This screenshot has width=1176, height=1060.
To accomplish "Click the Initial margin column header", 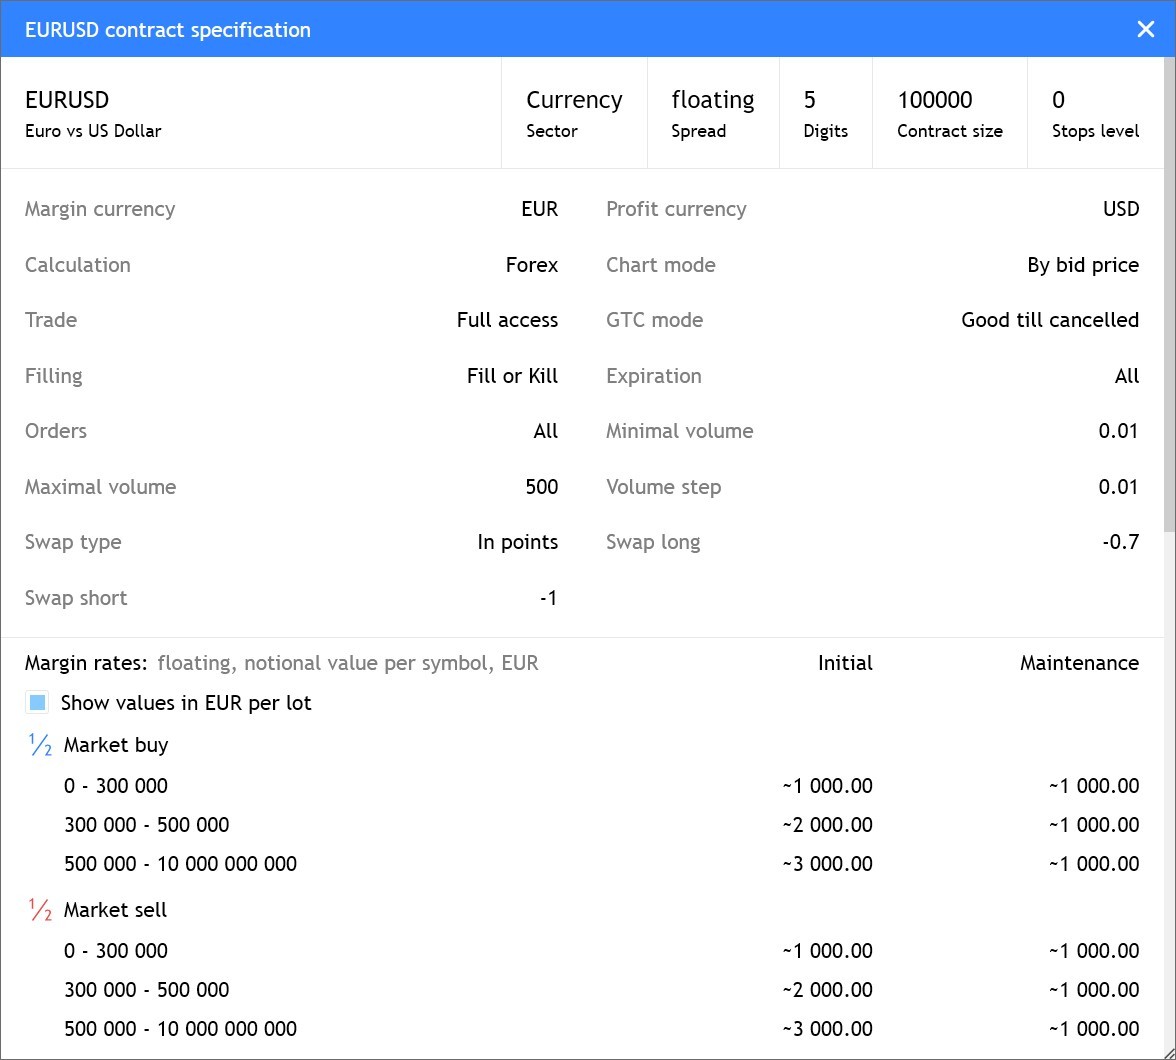I will [844, 663].
